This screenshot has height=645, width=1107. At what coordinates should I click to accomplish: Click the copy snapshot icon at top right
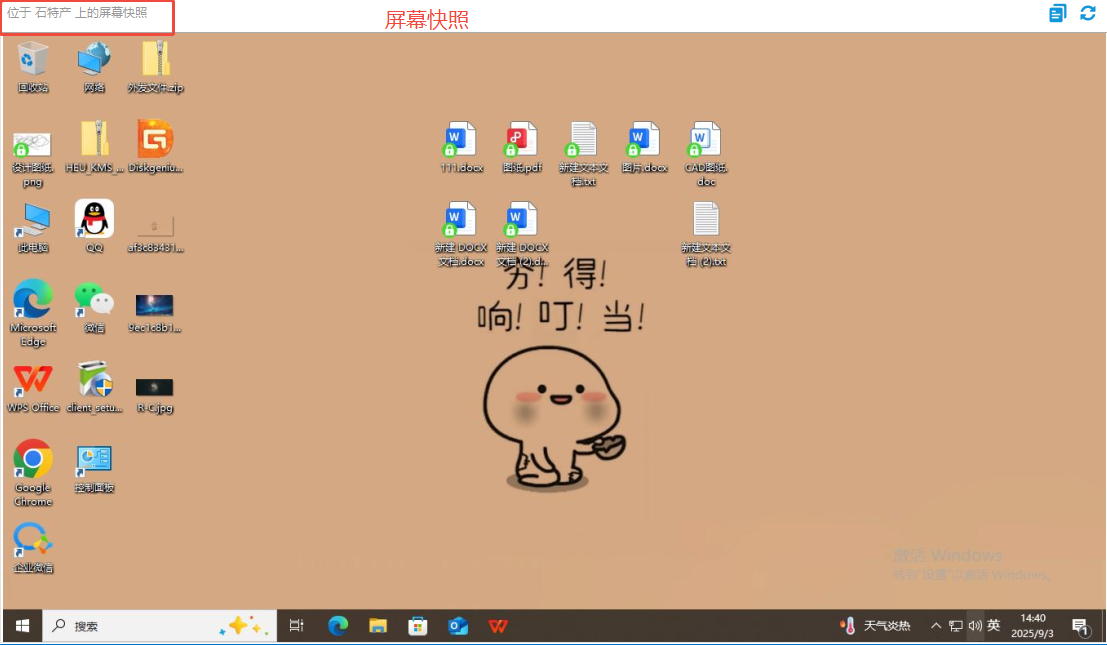tap(1058, 13)
